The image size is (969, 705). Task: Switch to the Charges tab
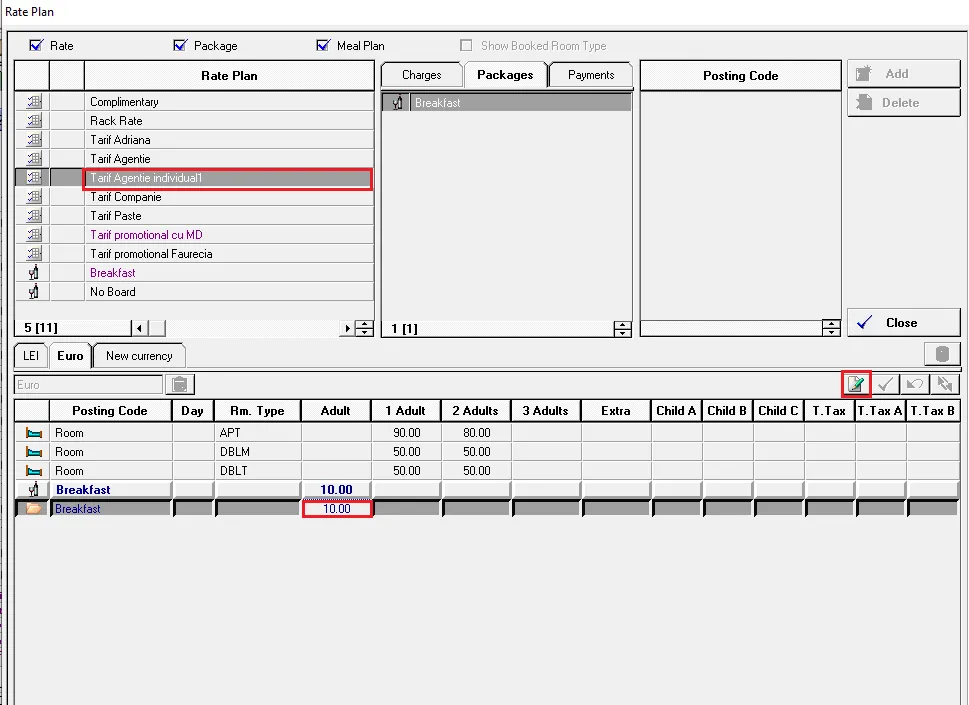(x=421, y=75)
